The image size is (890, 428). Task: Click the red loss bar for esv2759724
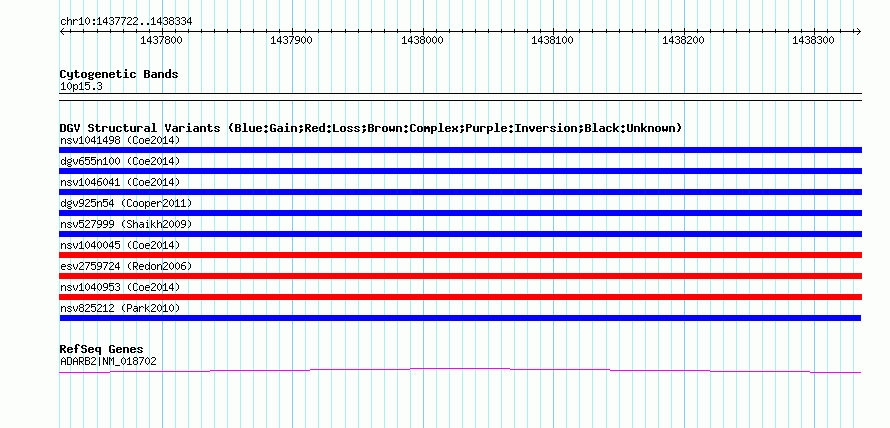click(460, 276)
